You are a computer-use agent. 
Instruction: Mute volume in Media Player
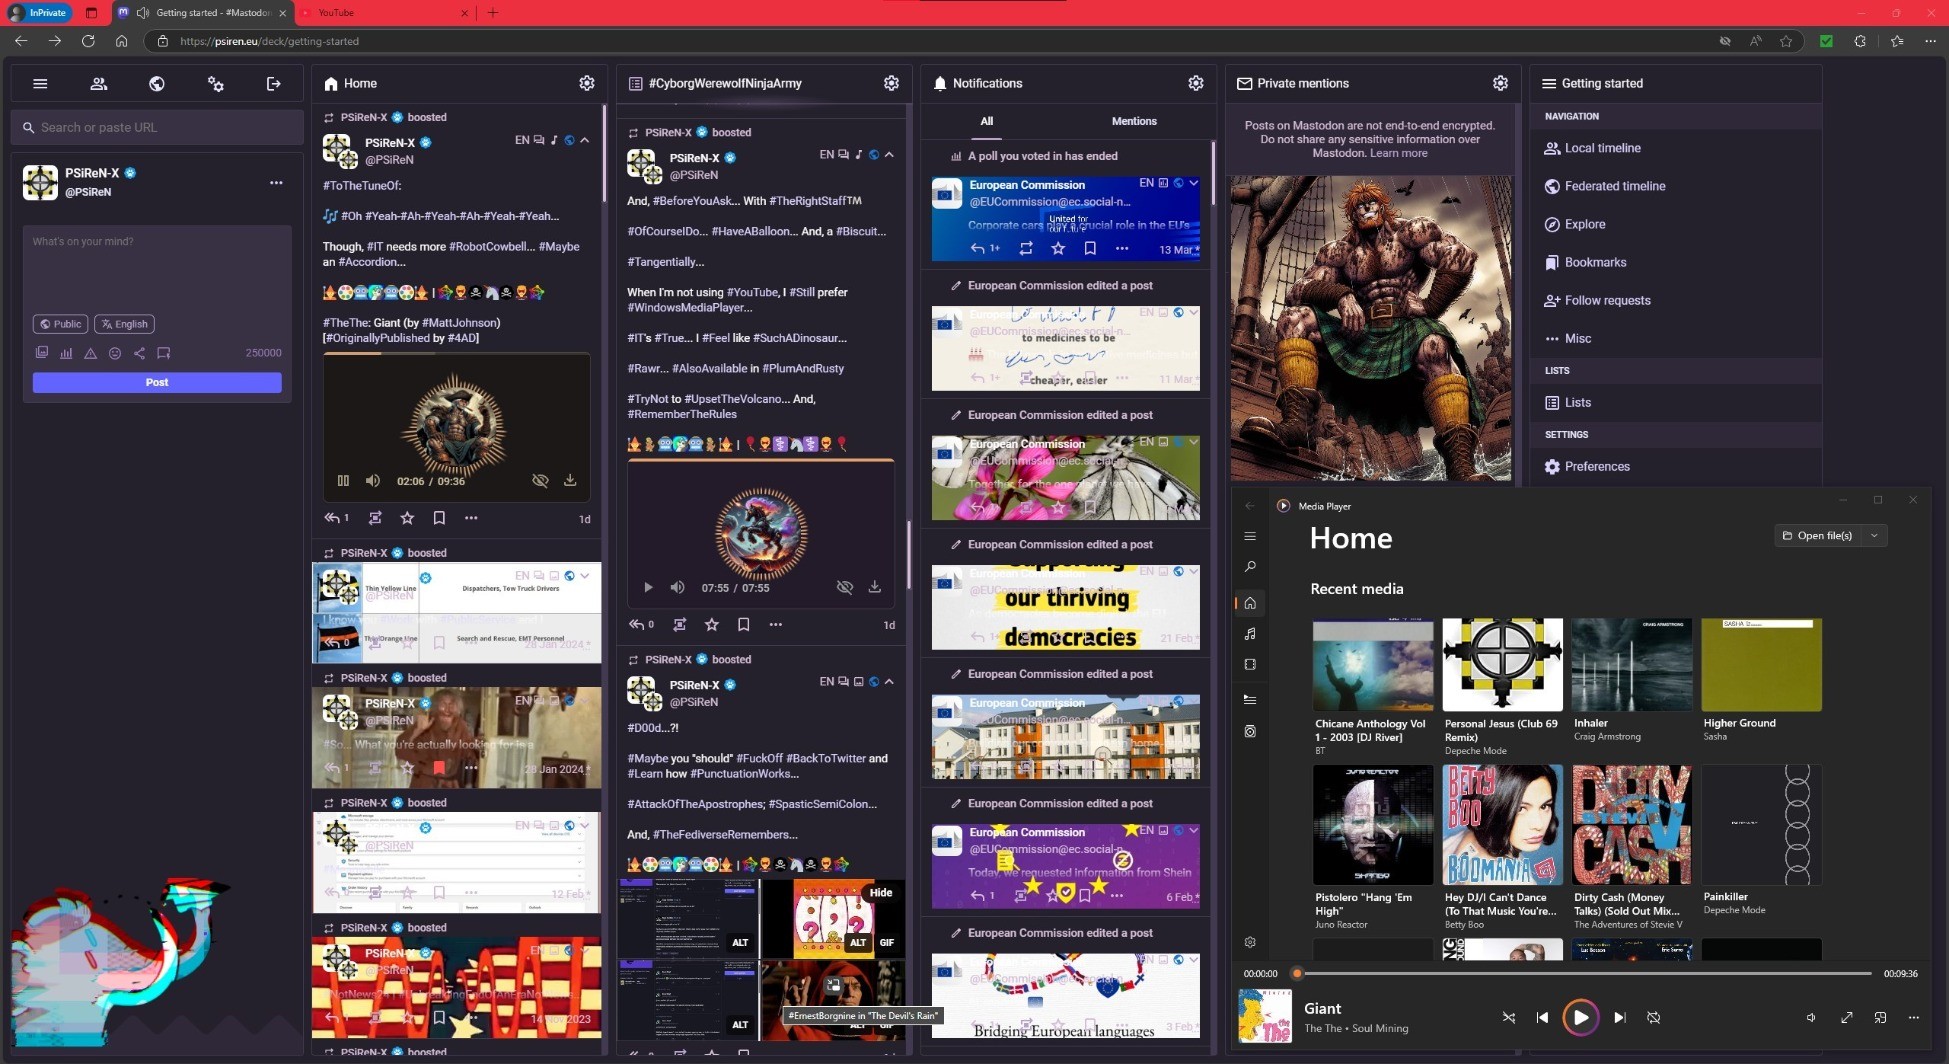click(1811, 1017)
